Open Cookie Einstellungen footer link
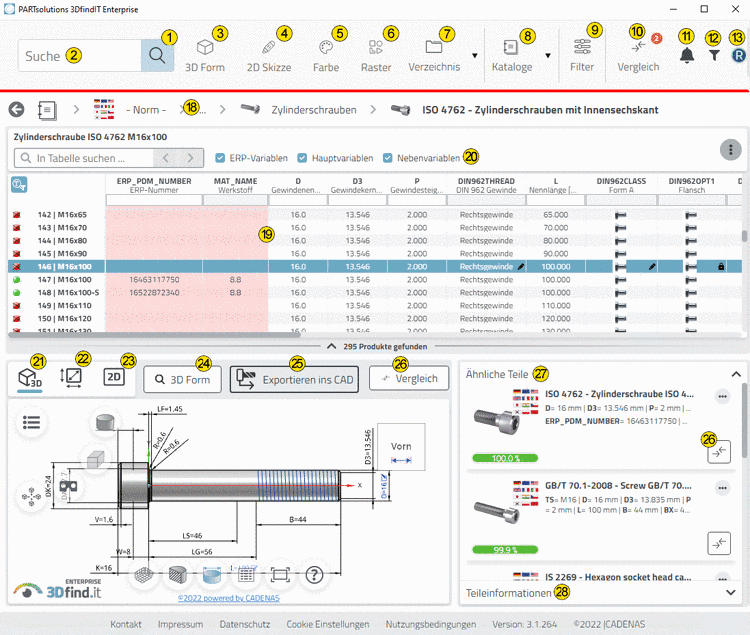The image size is (750, 635). tap(328, 624)
